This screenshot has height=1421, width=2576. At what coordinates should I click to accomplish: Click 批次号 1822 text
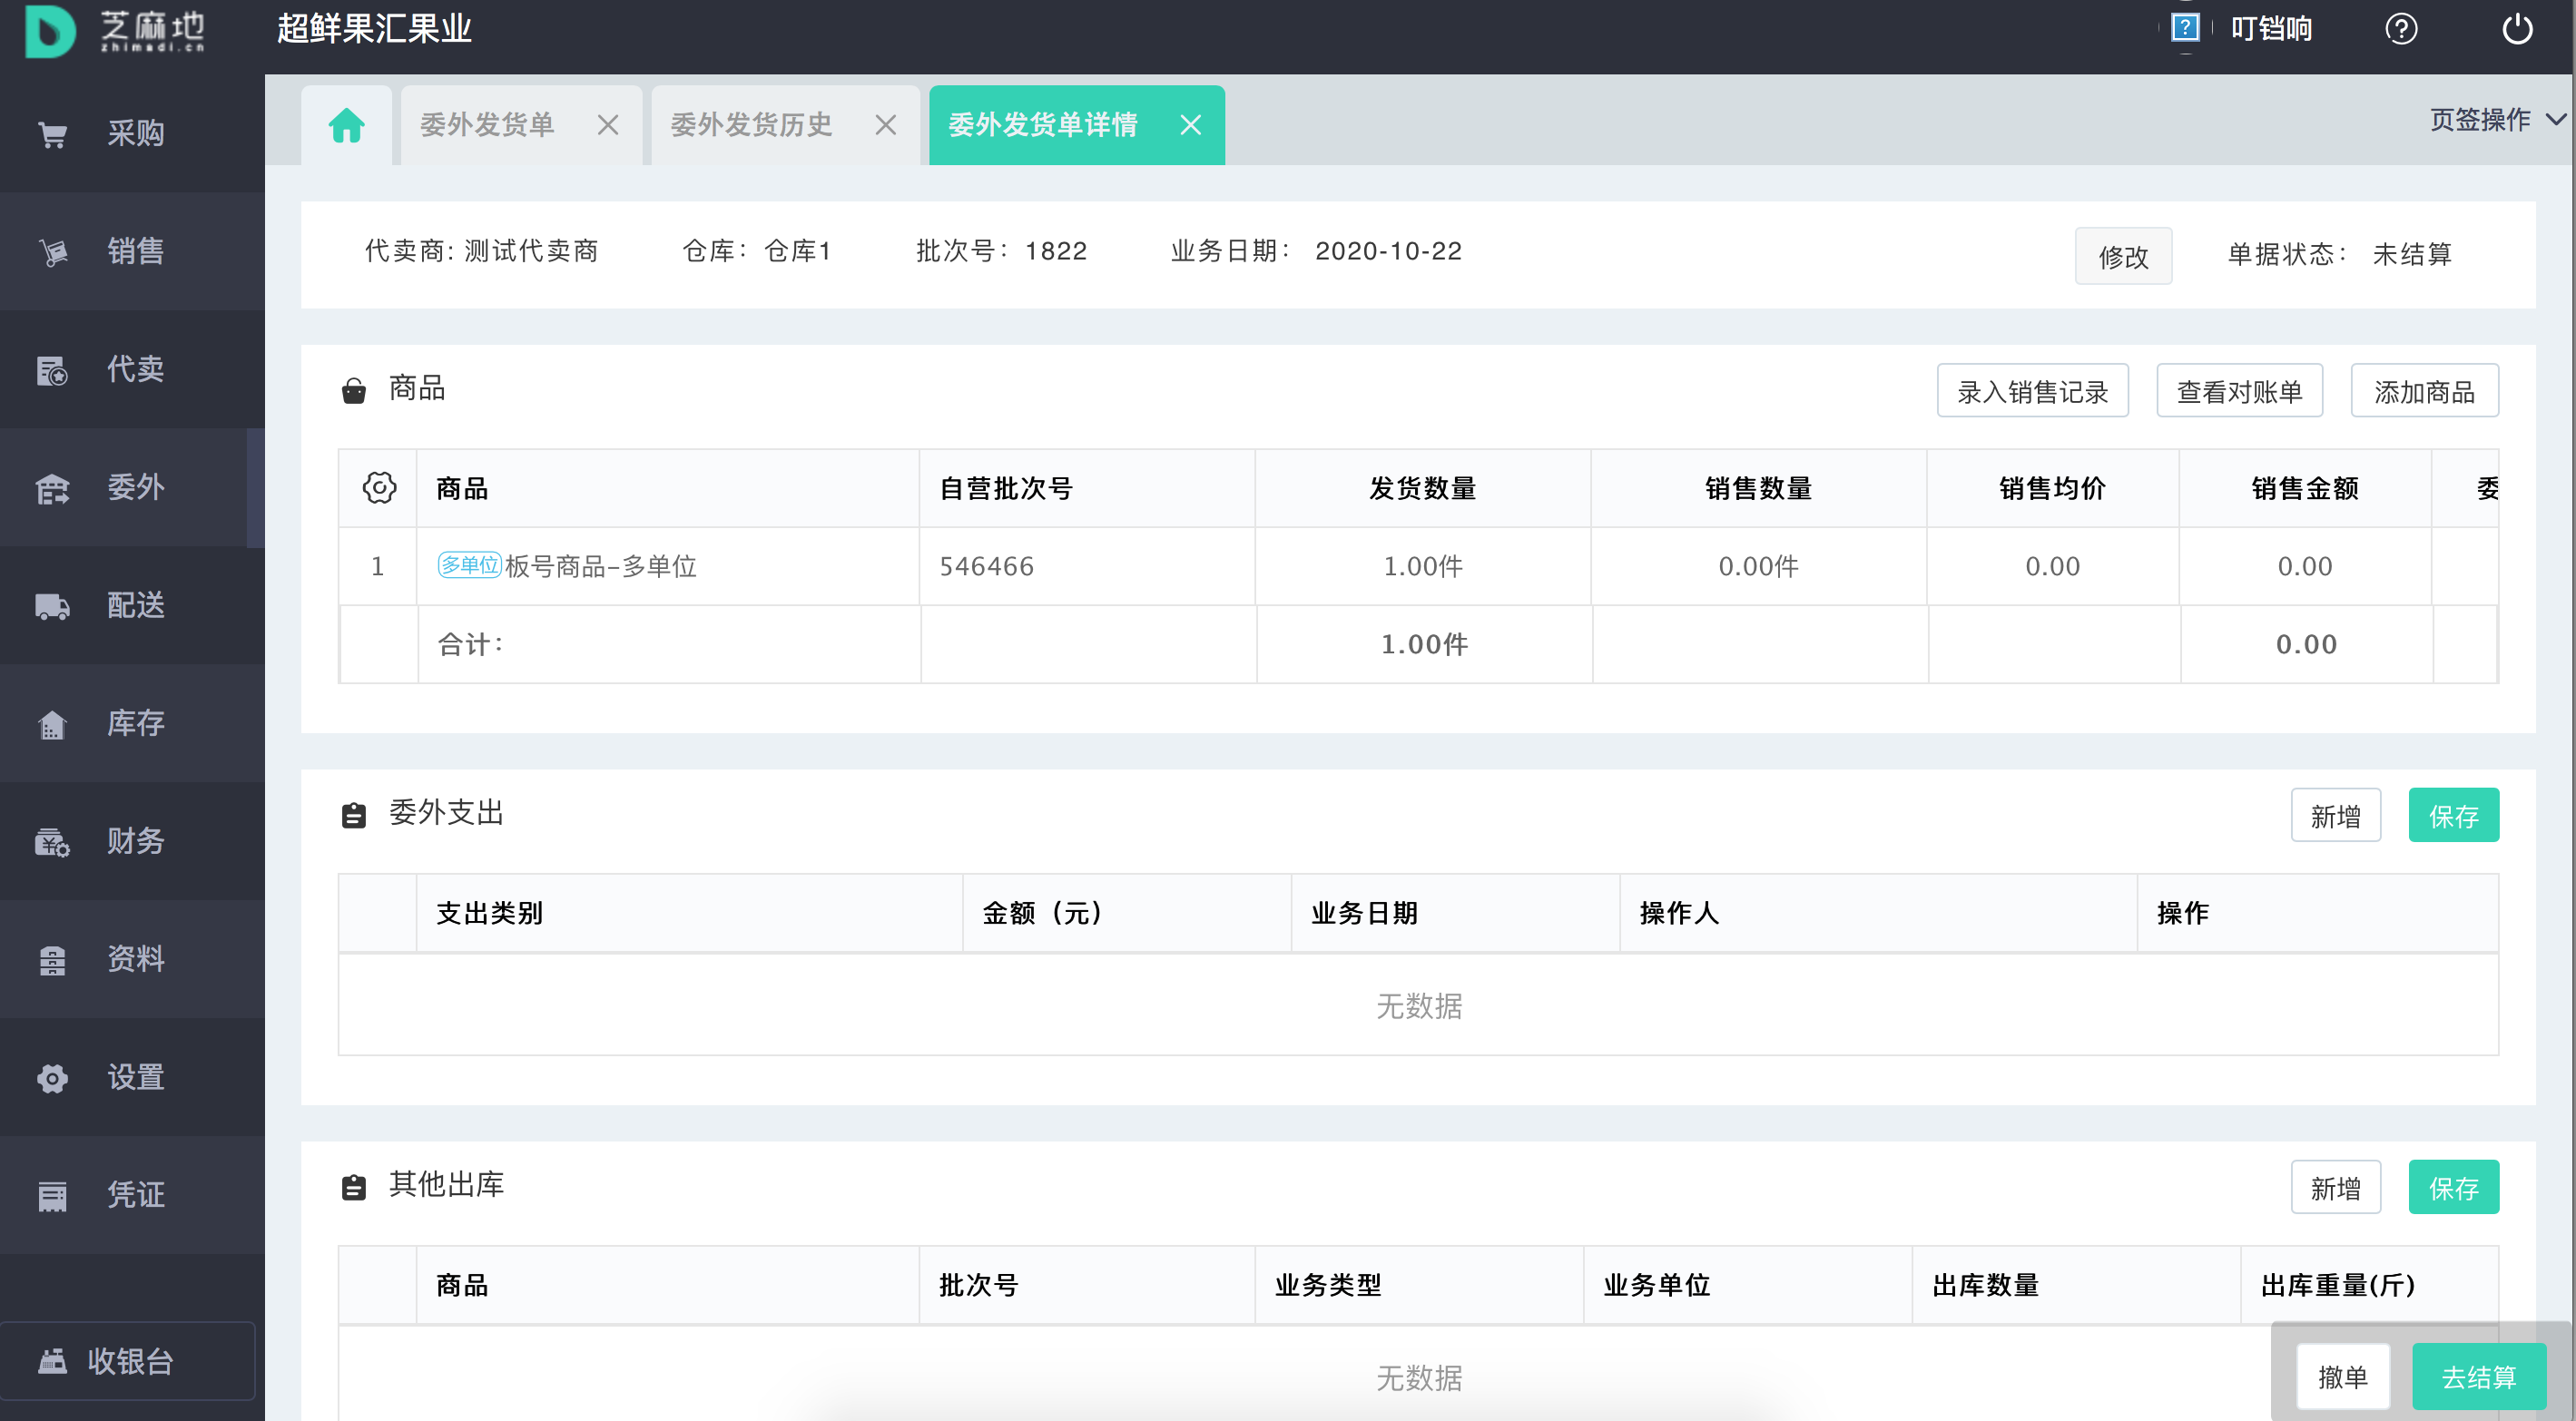point(1001,251)
